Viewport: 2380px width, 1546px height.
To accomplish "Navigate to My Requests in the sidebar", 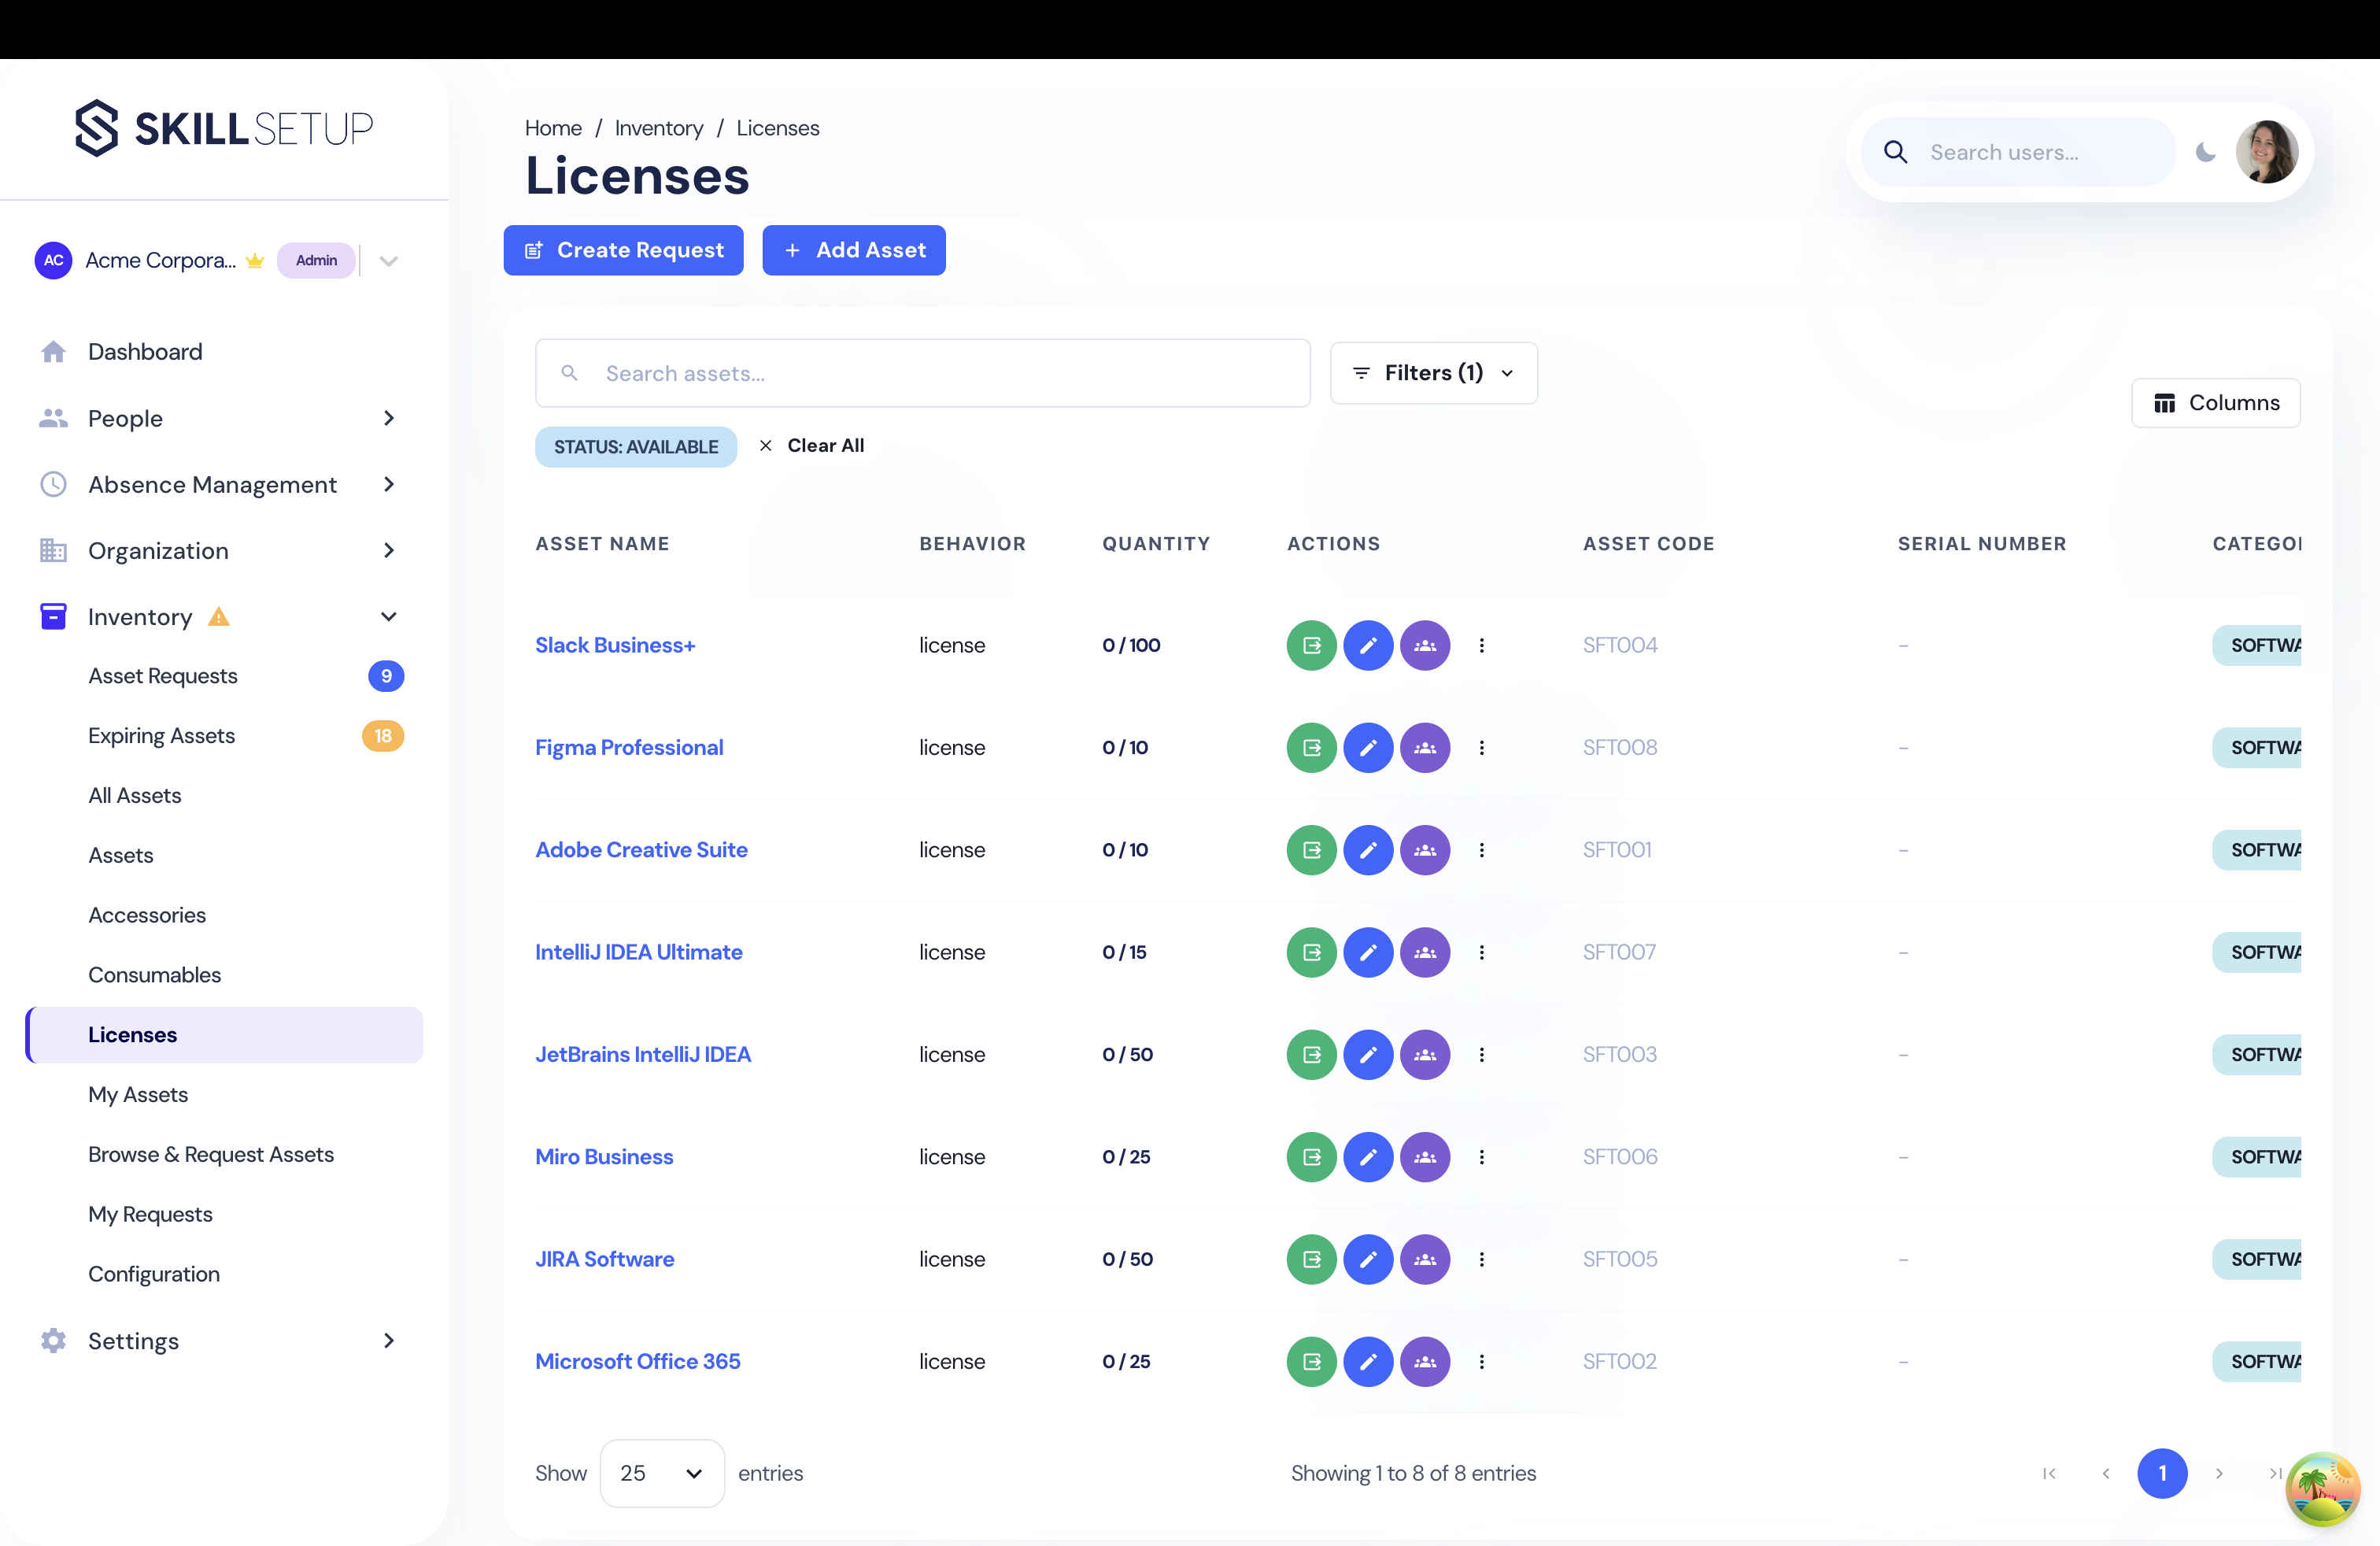I will pos(150,1214).
